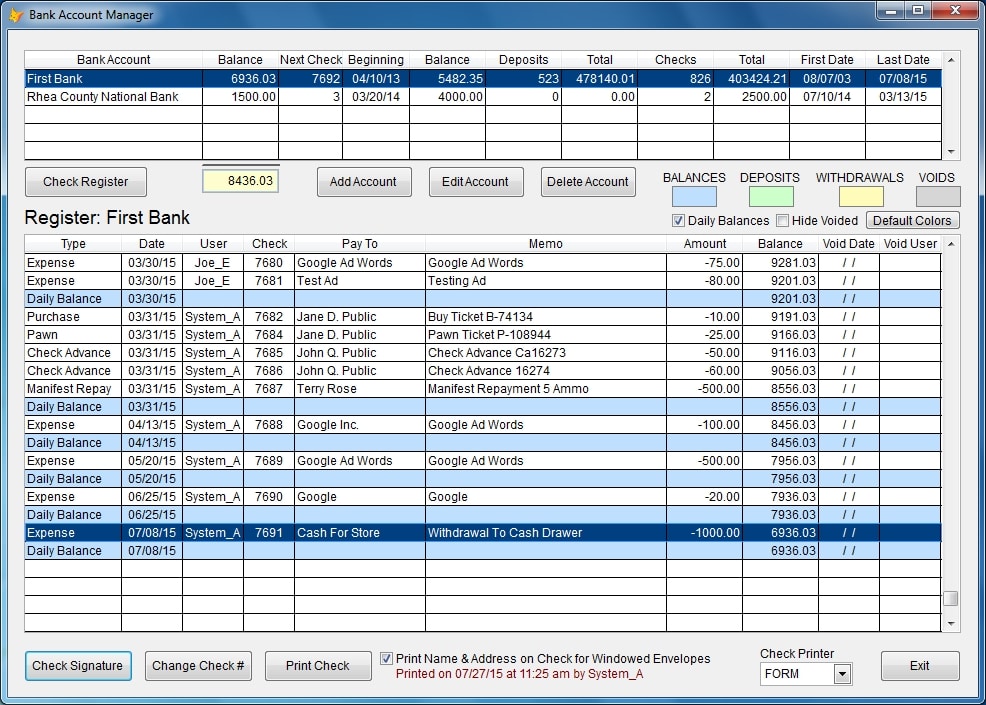986x705 pixels.
Task: Pick the BALANCES color swatch
Action: point(695,193)
